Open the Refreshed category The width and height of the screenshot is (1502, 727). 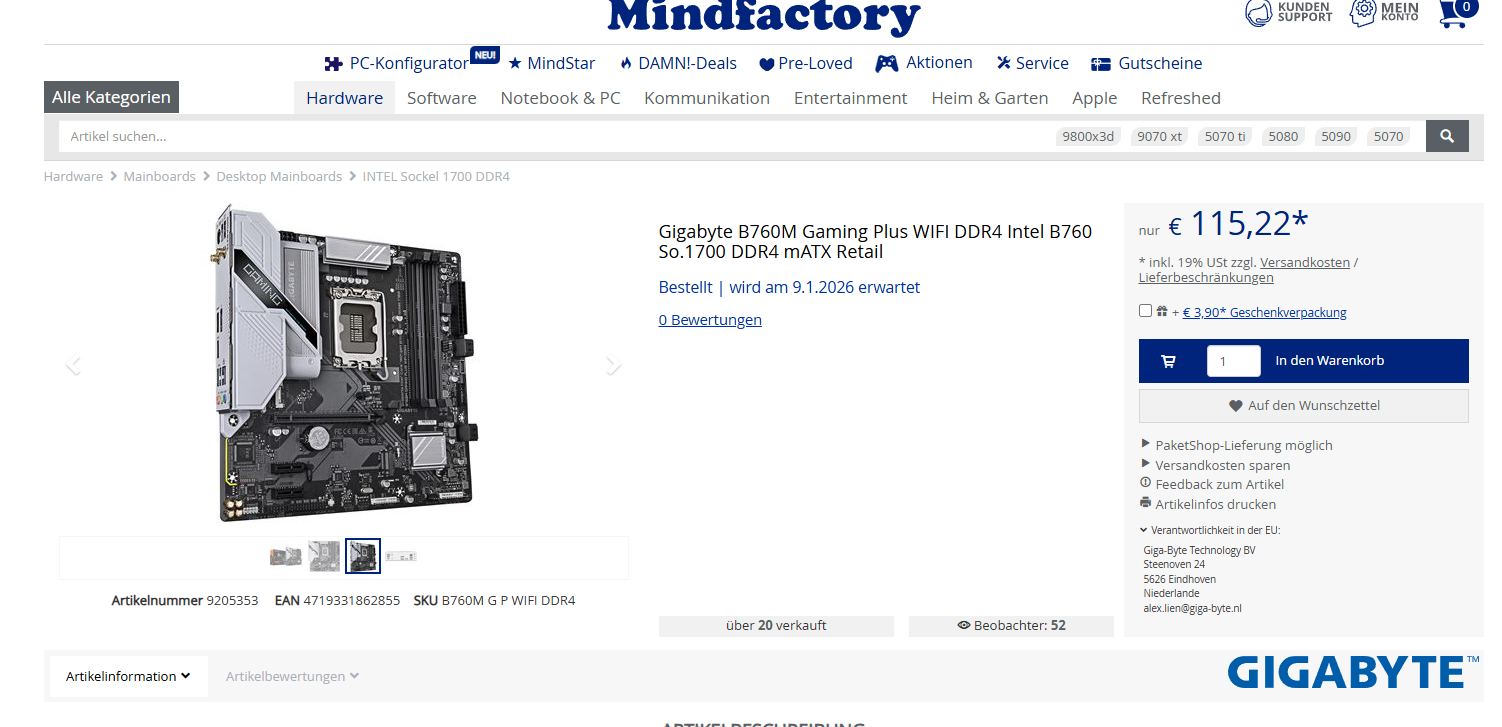pos(1180,98)
